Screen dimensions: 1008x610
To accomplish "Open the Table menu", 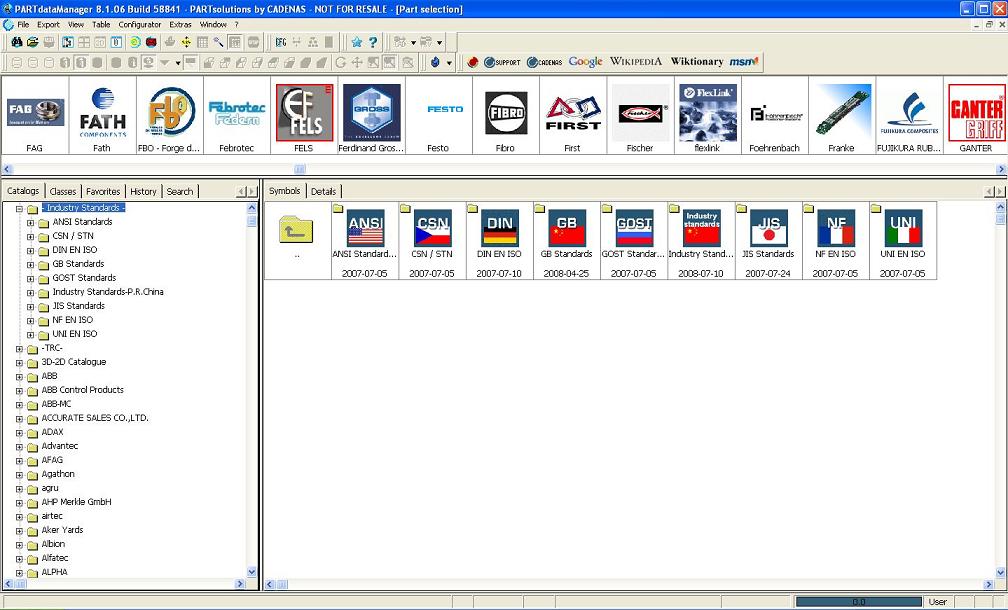I will coord(101,24).
